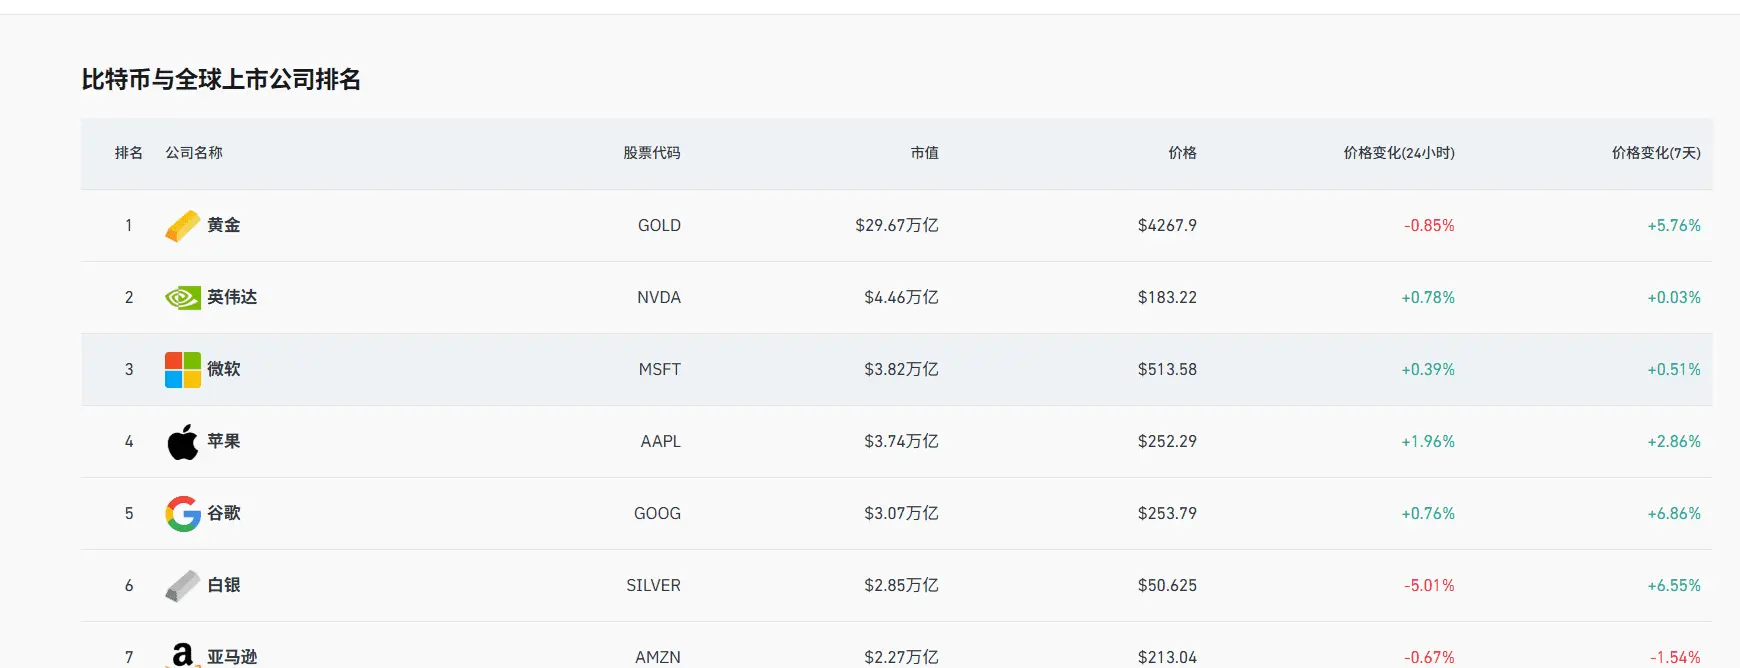Click the Amazon logo icon
The height and width of the screenshot is (668, 1740).
pos(182,655)
